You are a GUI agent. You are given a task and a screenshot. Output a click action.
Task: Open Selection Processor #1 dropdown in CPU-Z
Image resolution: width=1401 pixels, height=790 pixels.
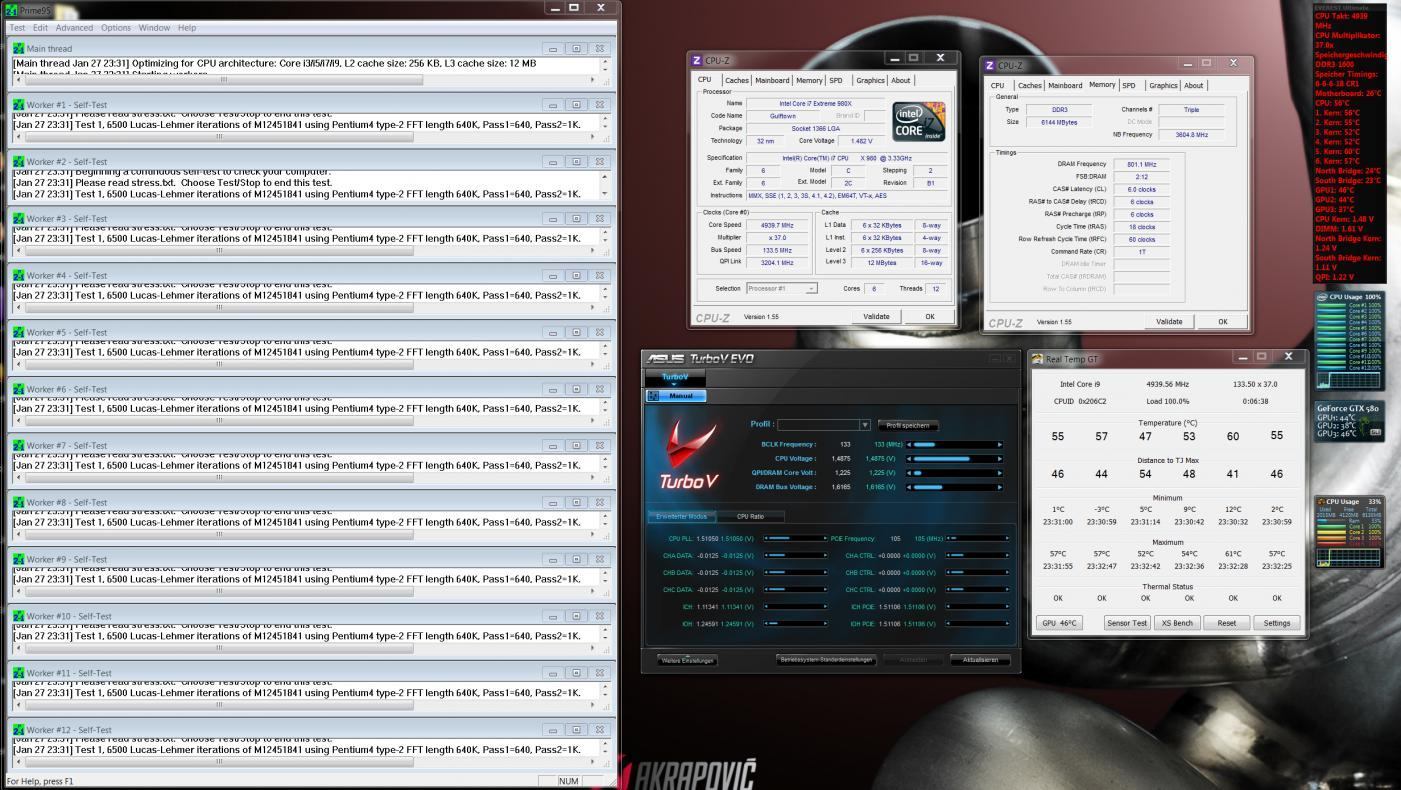[x=782, y=288]
